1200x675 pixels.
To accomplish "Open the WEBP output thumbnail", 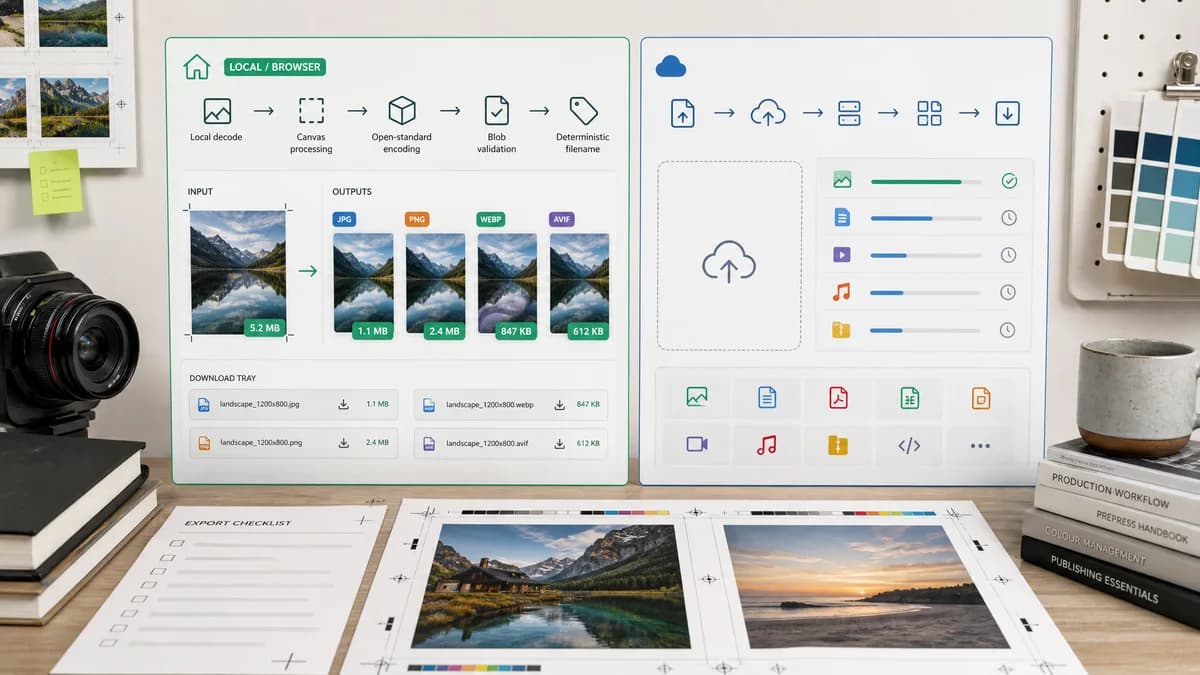I will (x=507, y=283).
